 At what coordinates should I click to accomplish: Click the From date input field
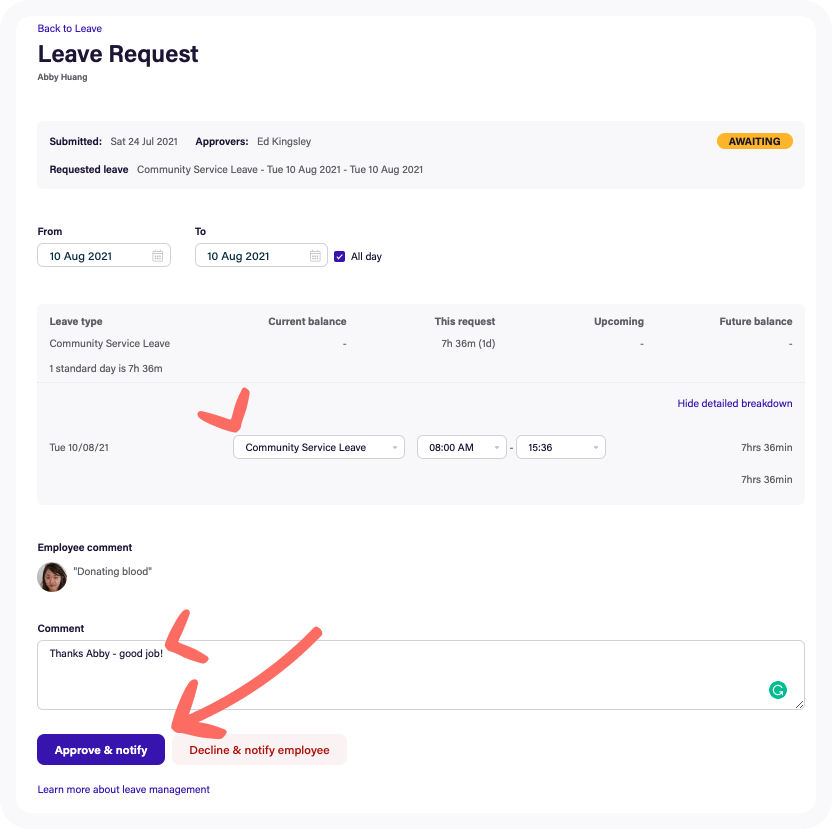[95, 256]
